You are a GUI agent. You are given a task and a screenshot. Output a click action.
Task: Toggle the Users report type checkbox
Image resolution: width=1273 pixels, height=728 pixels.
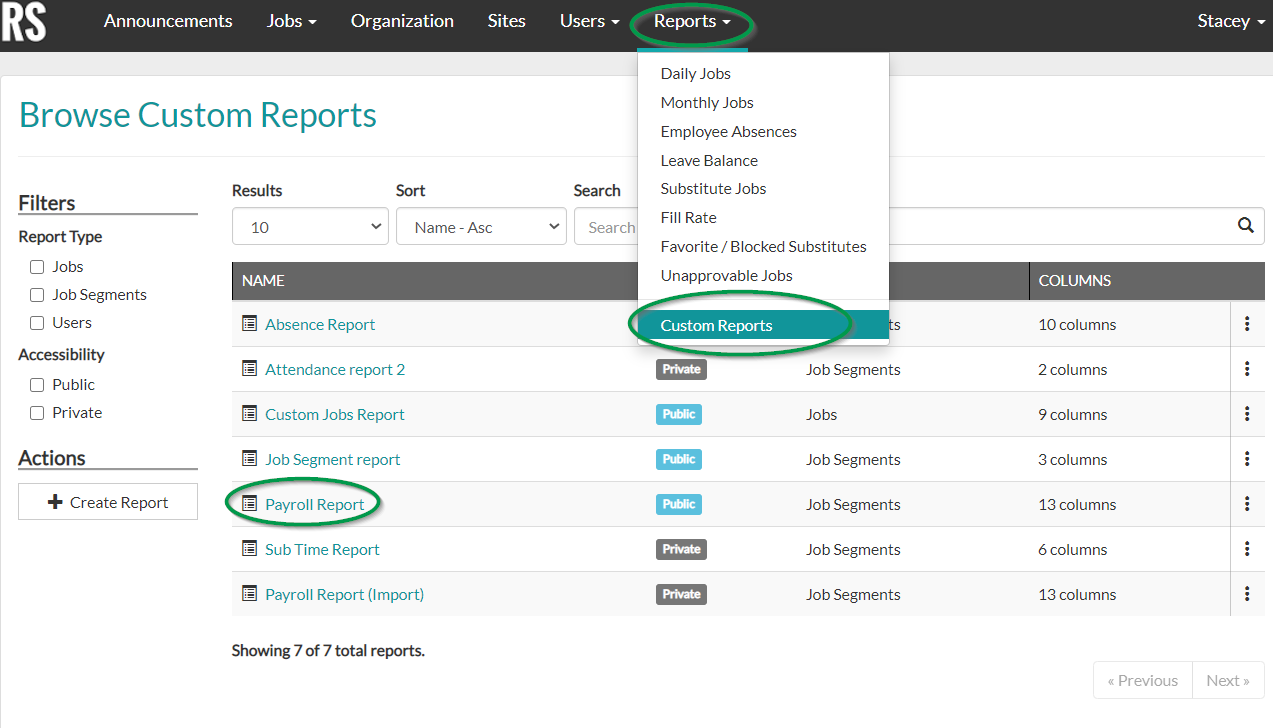click(37, 323)
